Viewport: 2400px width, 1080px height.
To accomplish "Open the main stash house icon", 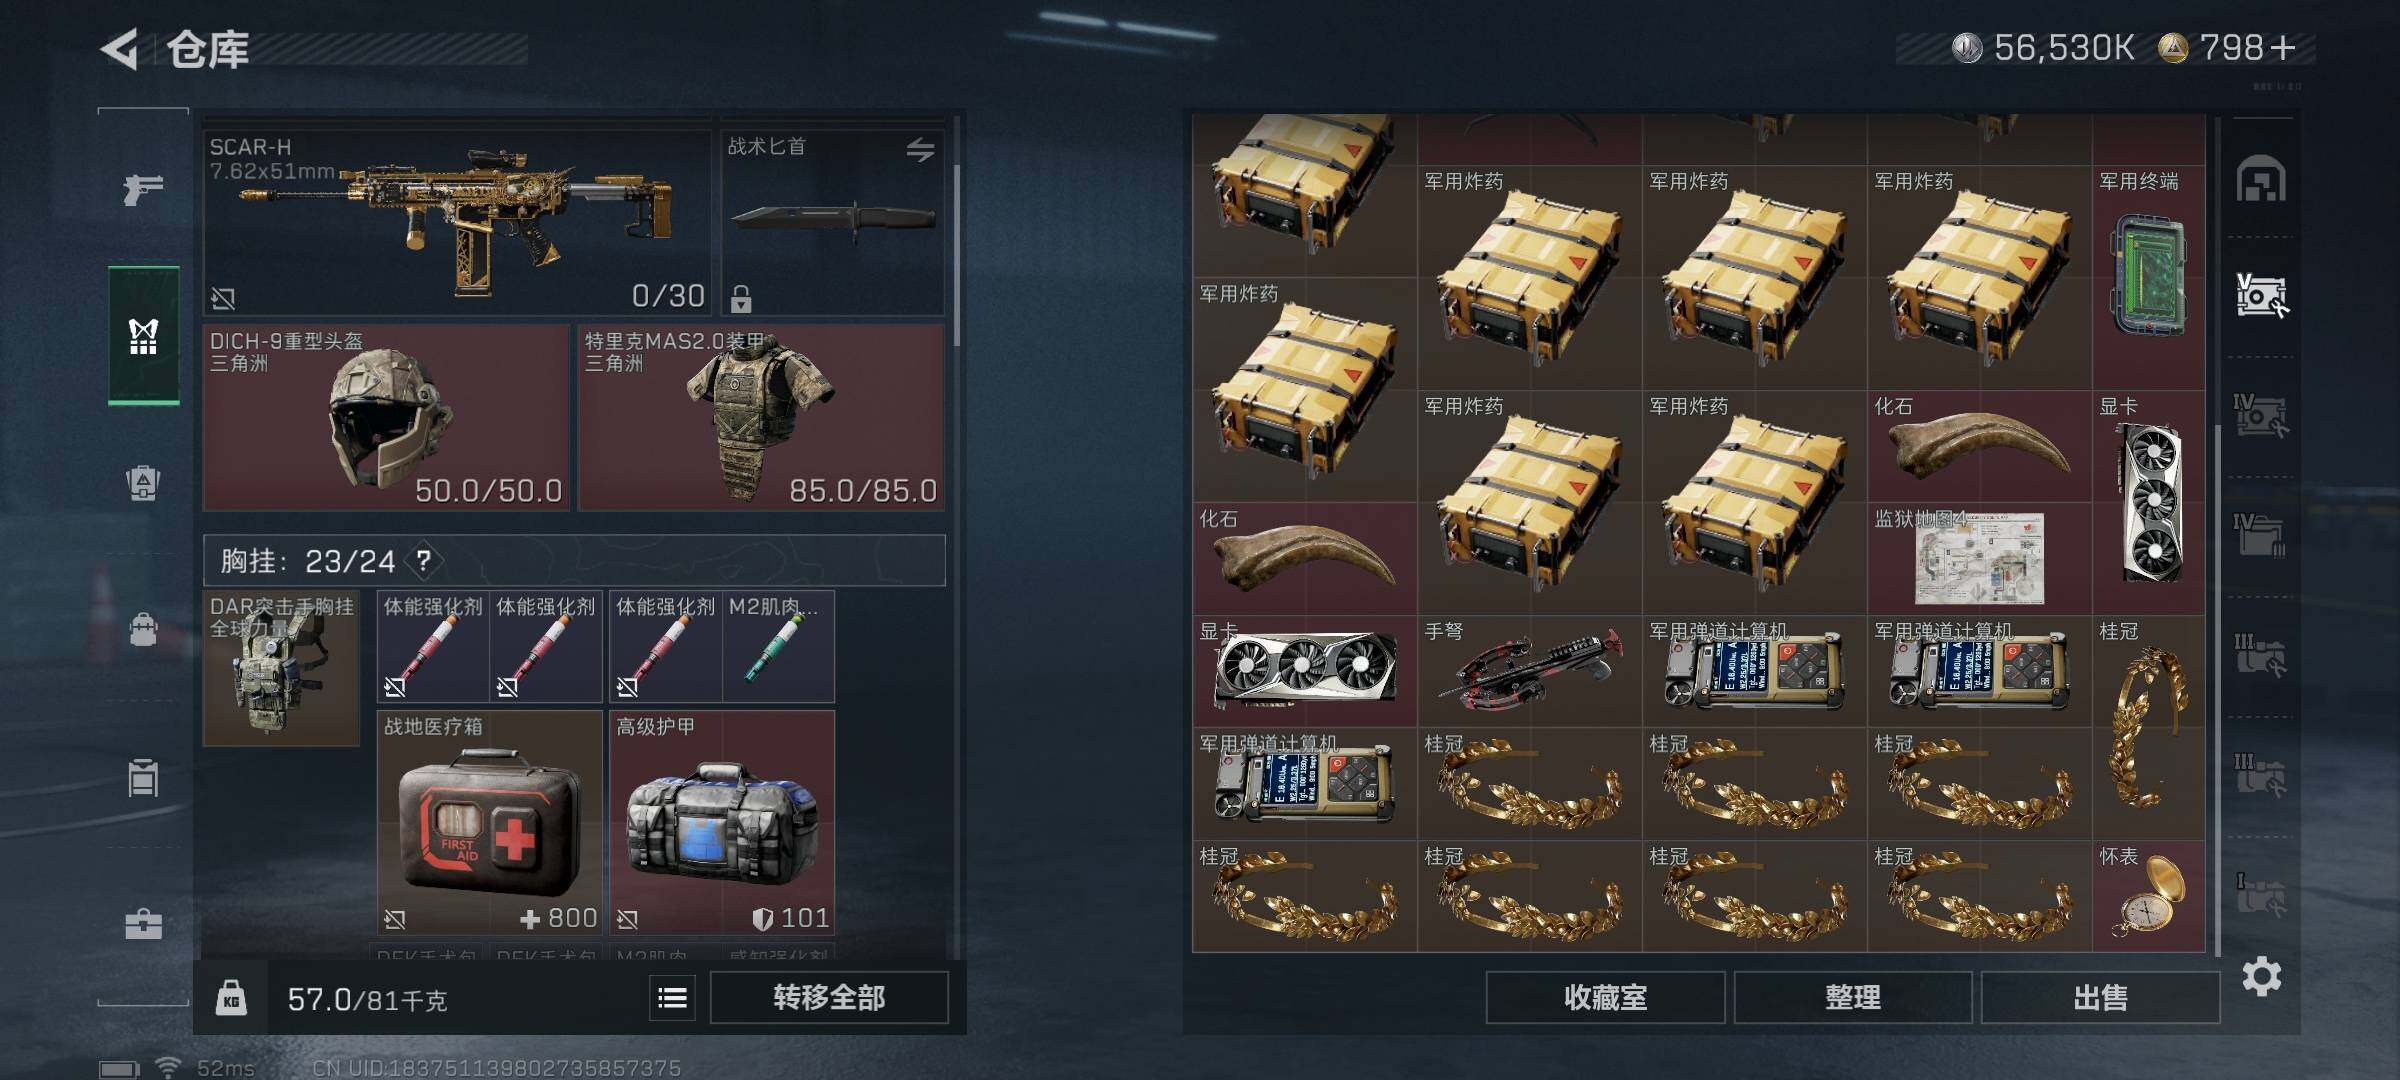I will click(2261, 180).
